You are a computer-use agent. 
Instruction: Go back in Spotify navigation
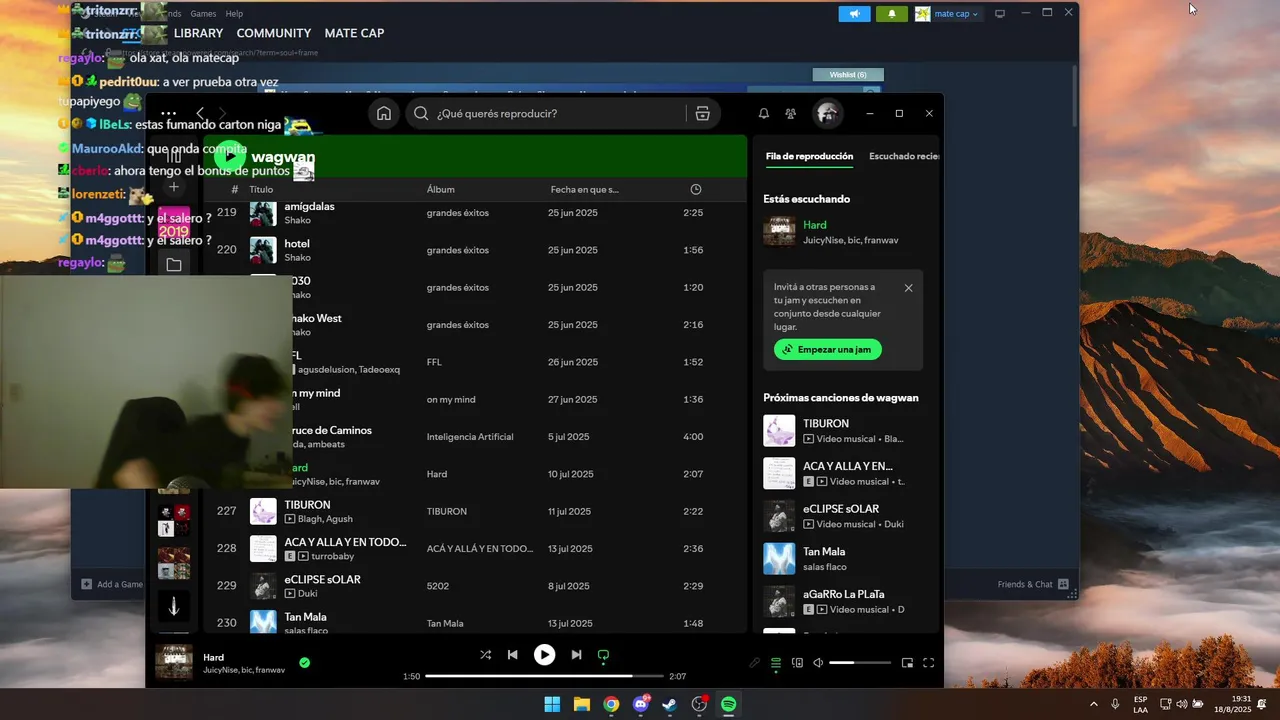pyautogui.click(x=201, y=113)
